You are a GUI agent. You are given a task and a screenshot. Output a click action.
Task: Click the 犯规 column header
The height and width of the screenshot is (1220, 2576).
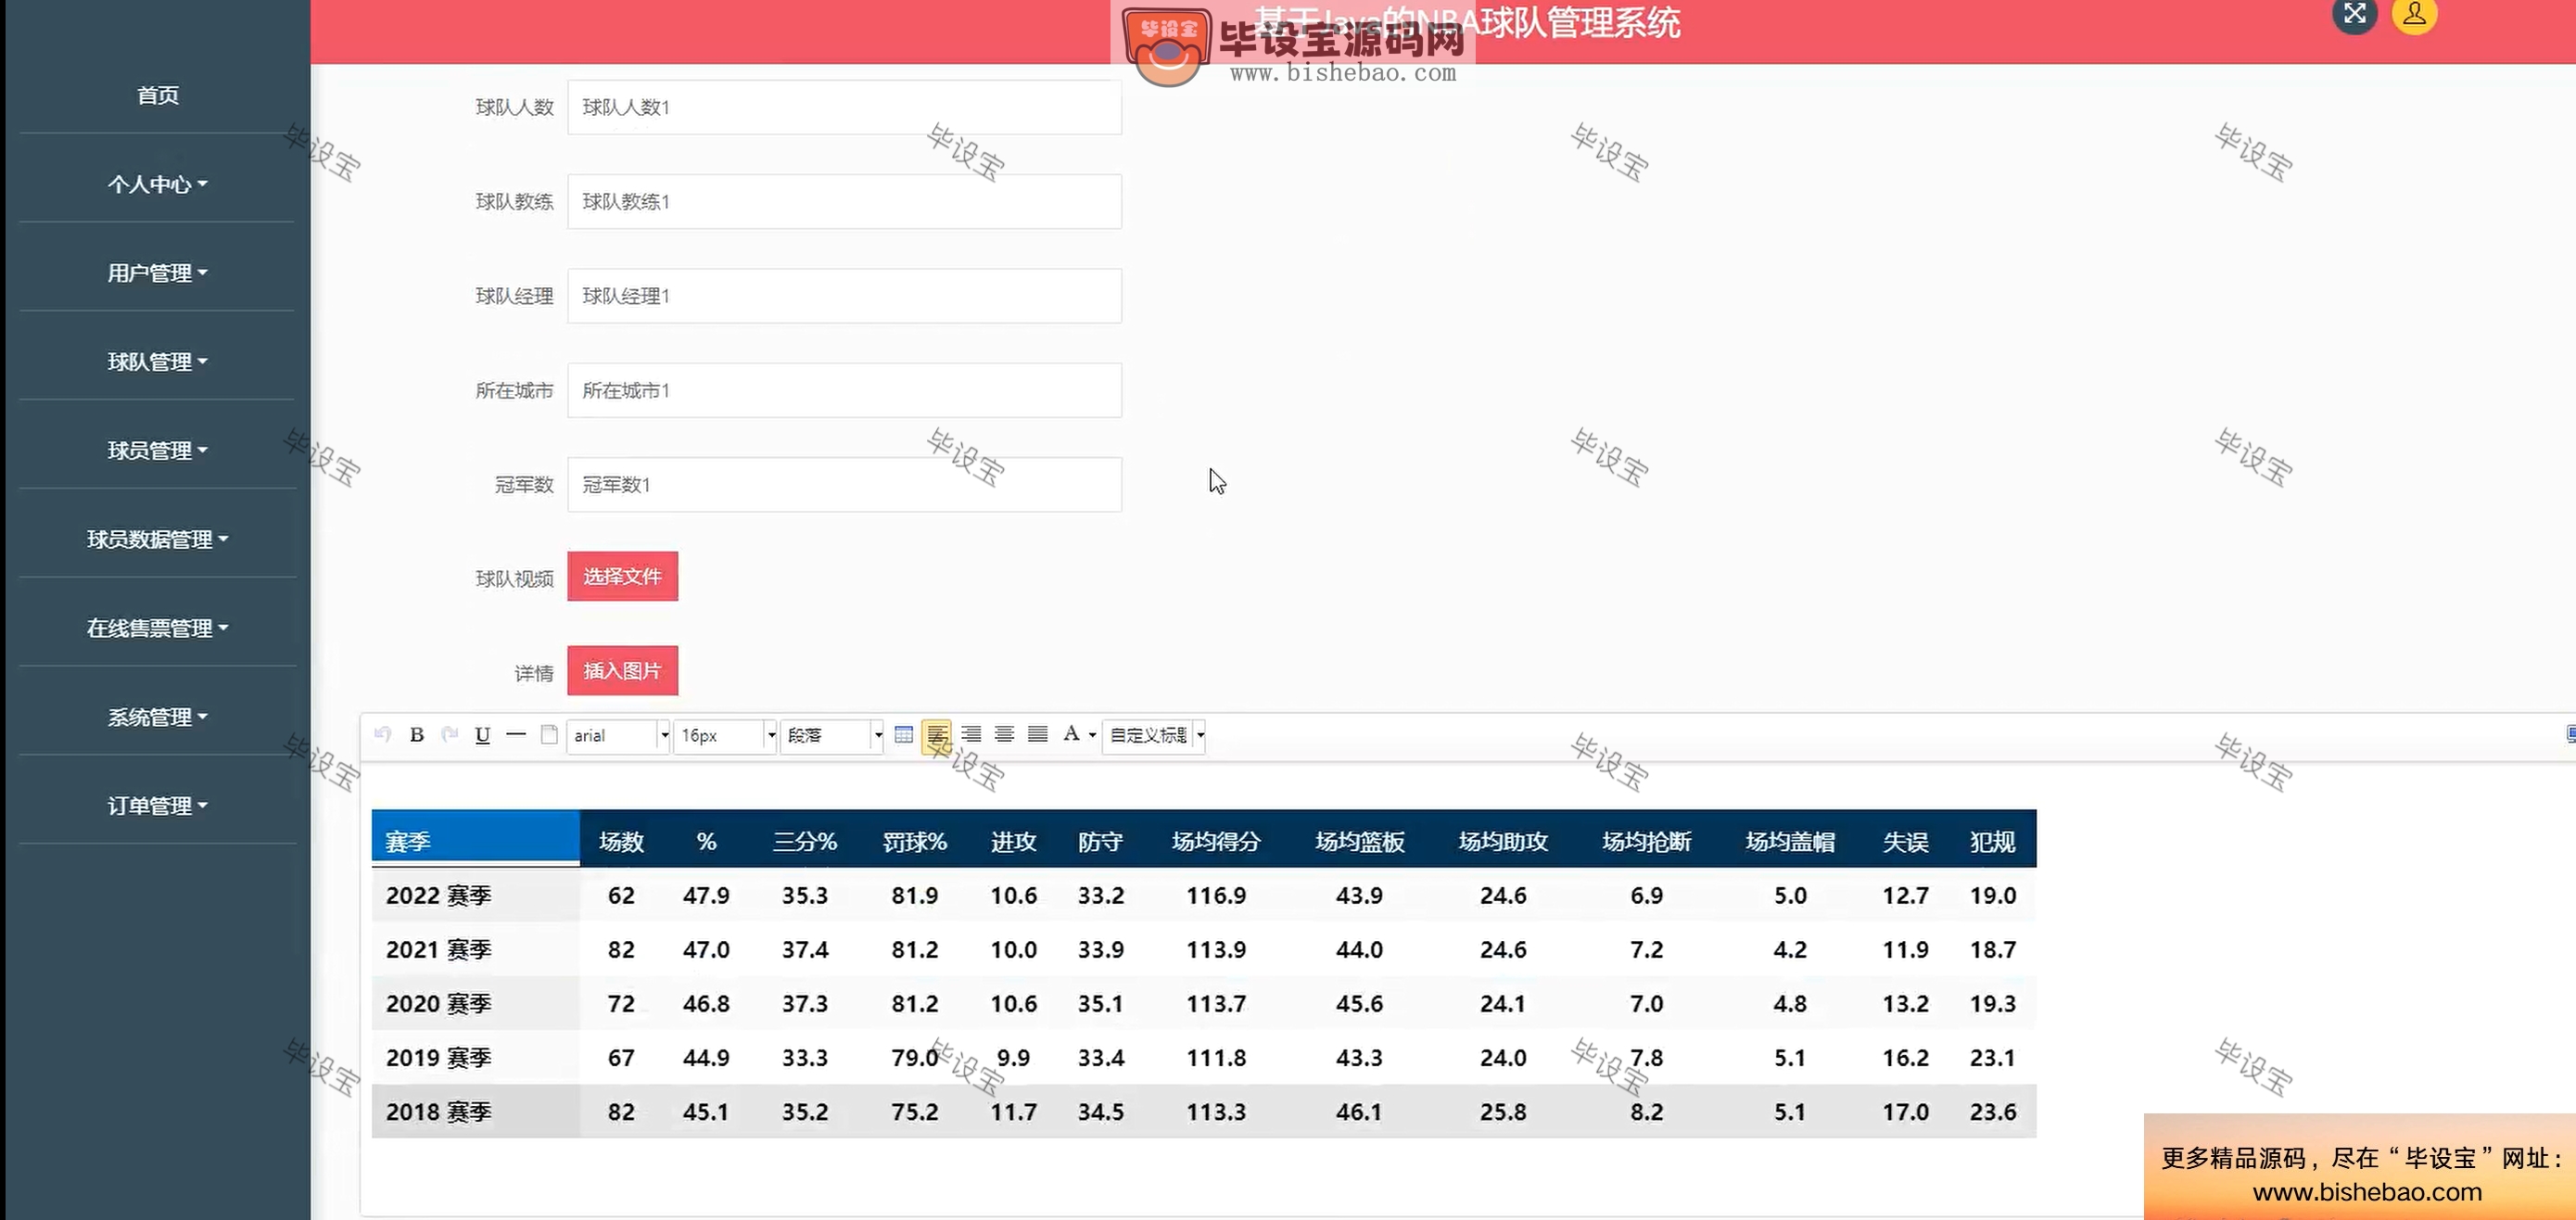(x=1992, y=842)
